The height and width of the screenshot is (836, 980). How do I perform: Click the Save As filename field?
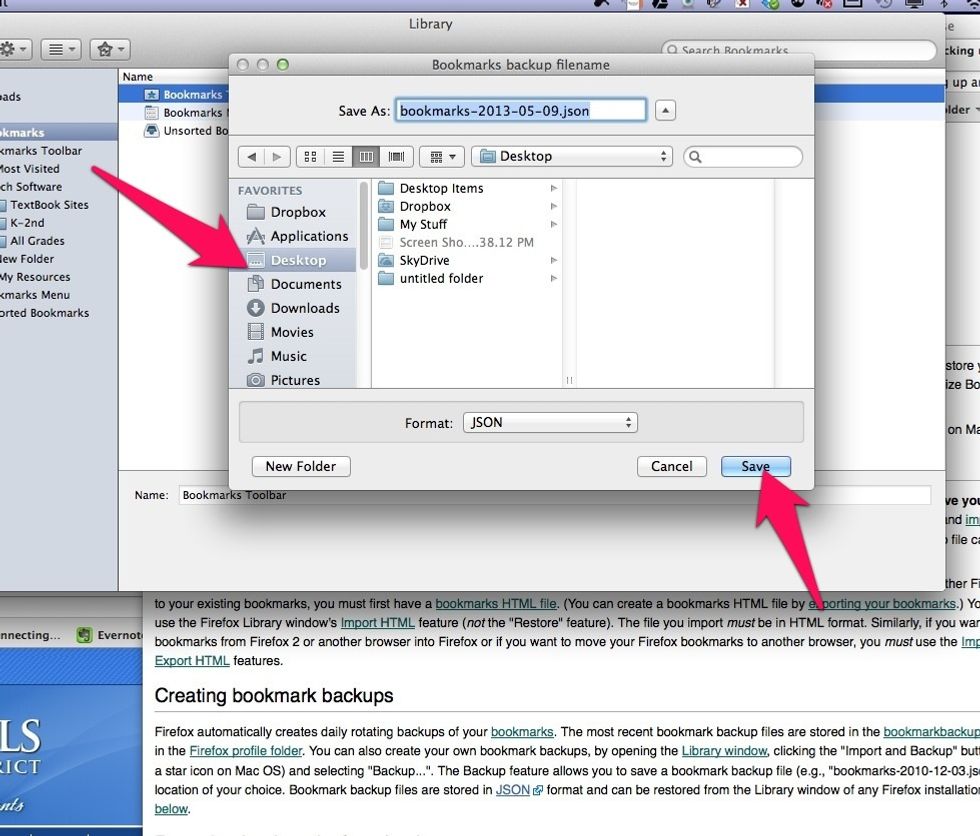click(520, 110)
